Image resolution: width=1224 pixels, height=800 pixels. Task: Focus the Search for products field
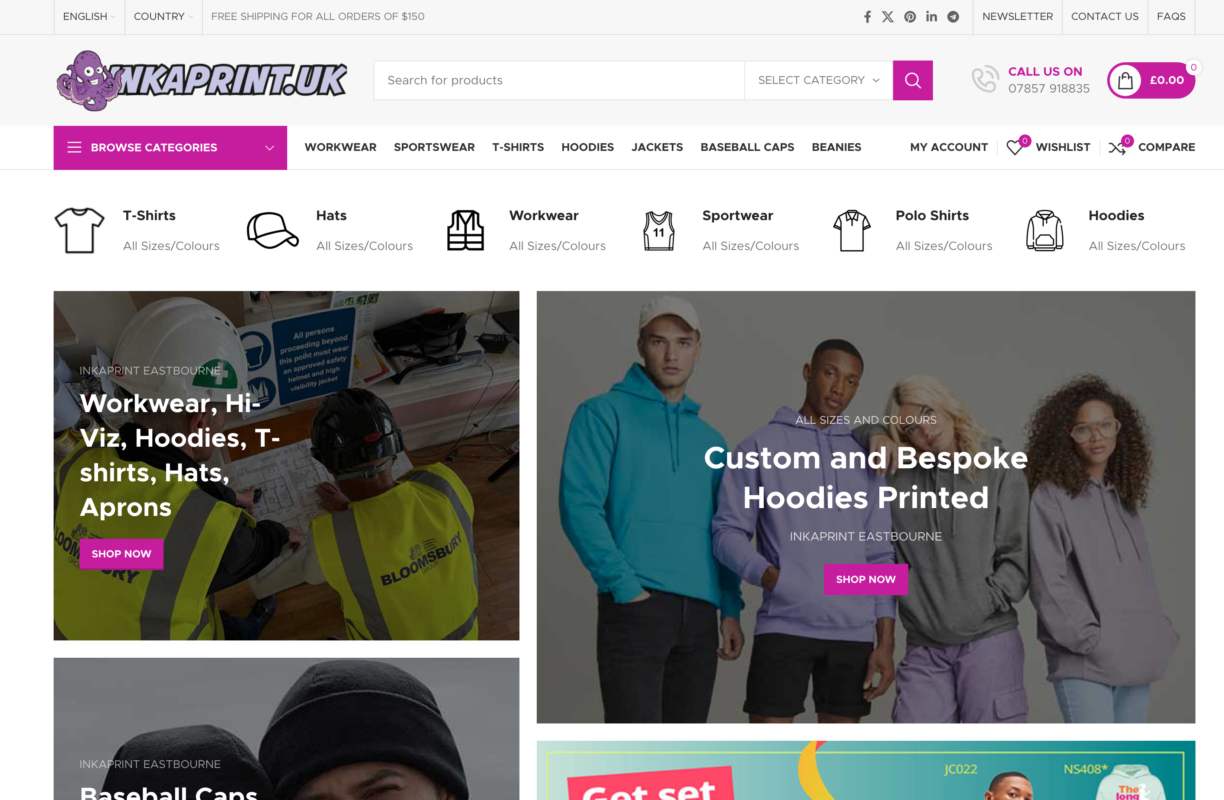pos(559,80)
